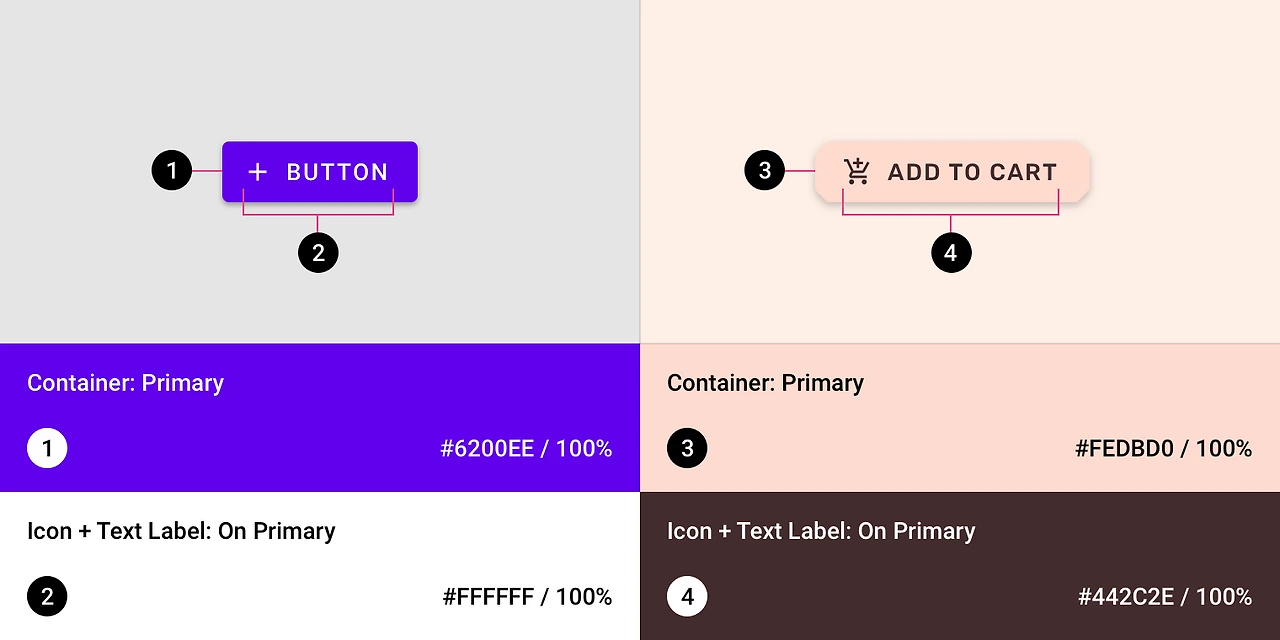Image resolution: width=1280 pixels, height=640 pixels.
Task: Click callout marker 3 beside Add to Cart
Action: (x=765, y=171)
